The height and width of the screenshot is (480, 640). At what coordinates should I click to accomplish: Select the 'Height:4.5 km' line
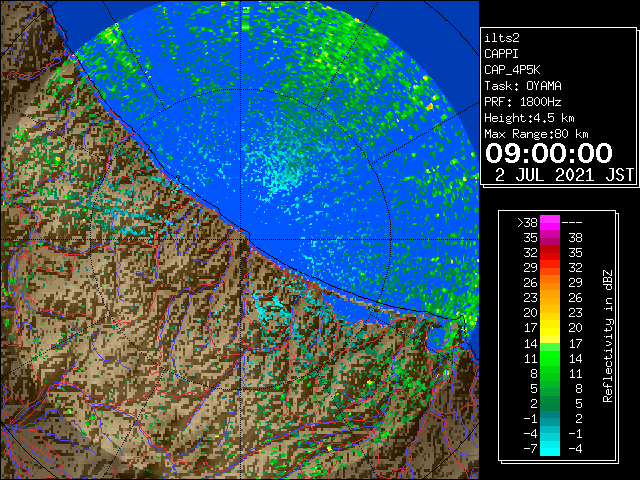coord(529,118)
